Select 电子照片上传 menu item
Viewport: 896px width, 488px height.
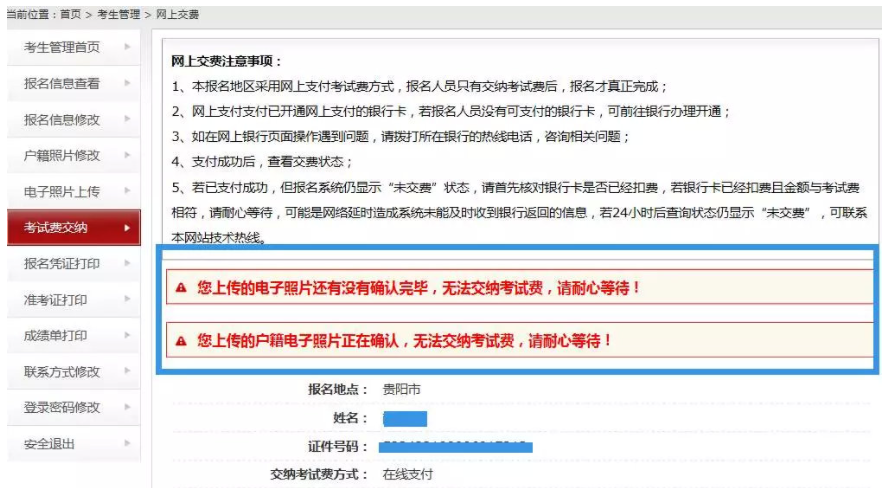pos(62,191)
